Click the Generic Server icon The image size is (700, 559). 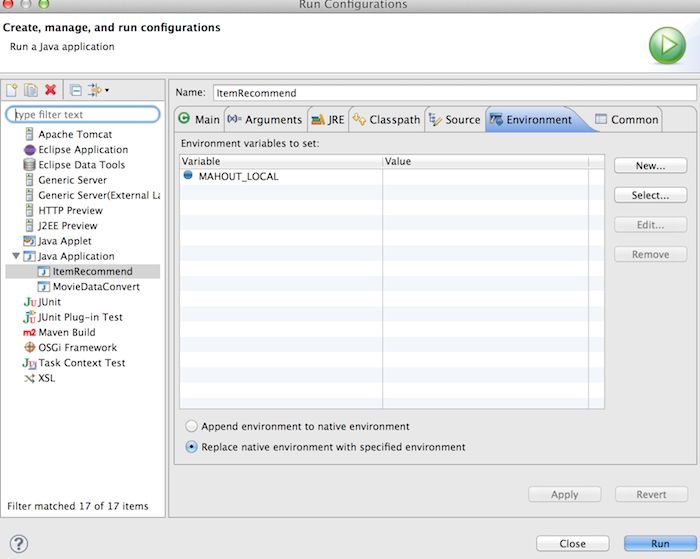[29, 180]
